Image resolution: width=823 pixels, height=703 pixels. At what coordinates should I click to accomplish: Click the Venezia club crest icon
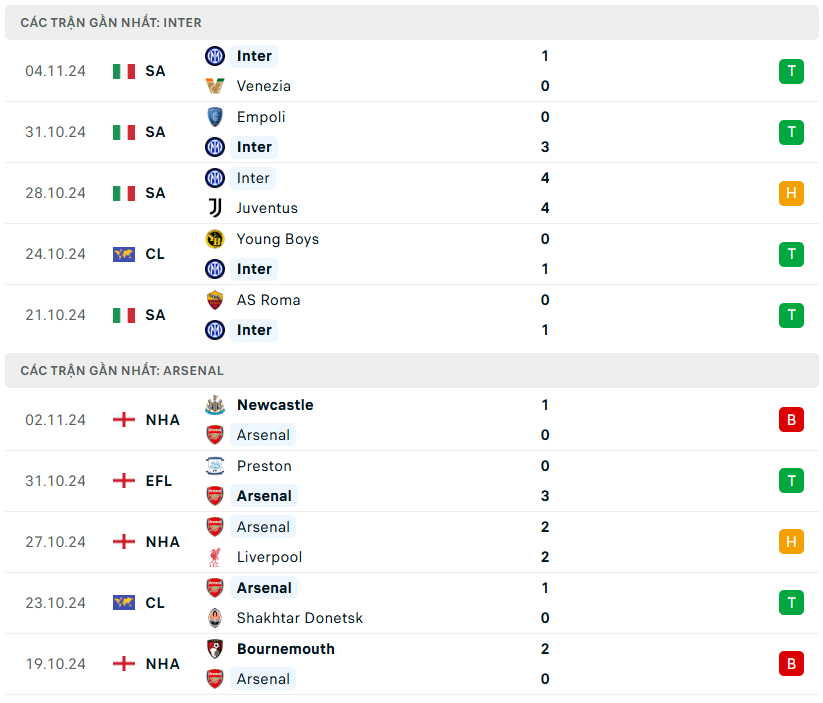point(215,86)
